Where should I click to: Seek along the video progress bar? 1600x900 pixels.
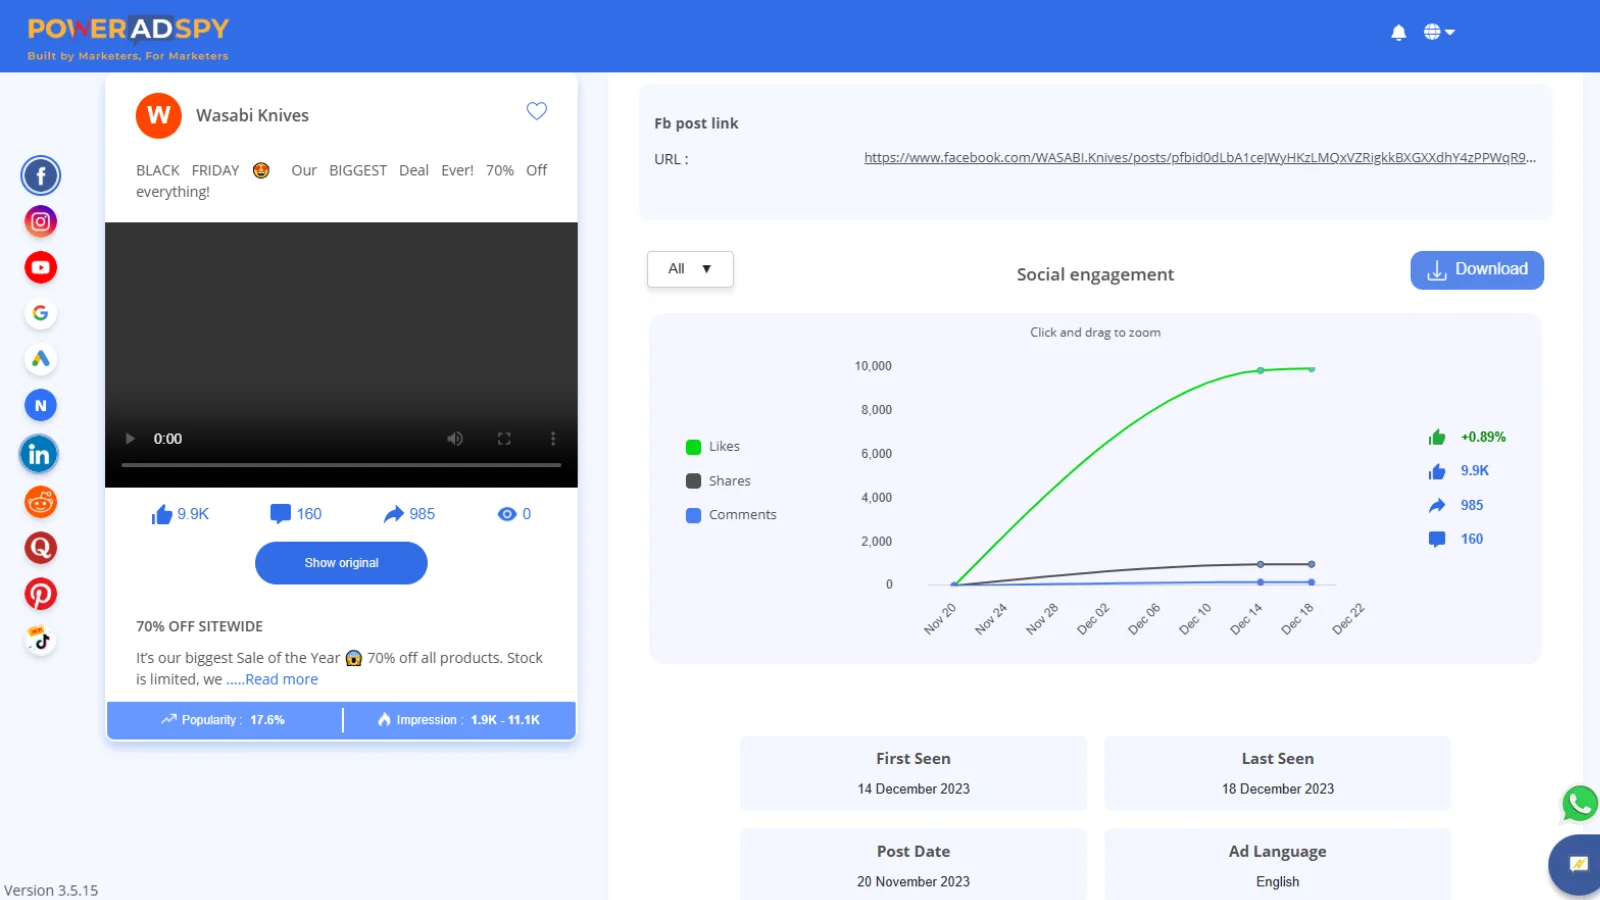[x=341, y=465]
